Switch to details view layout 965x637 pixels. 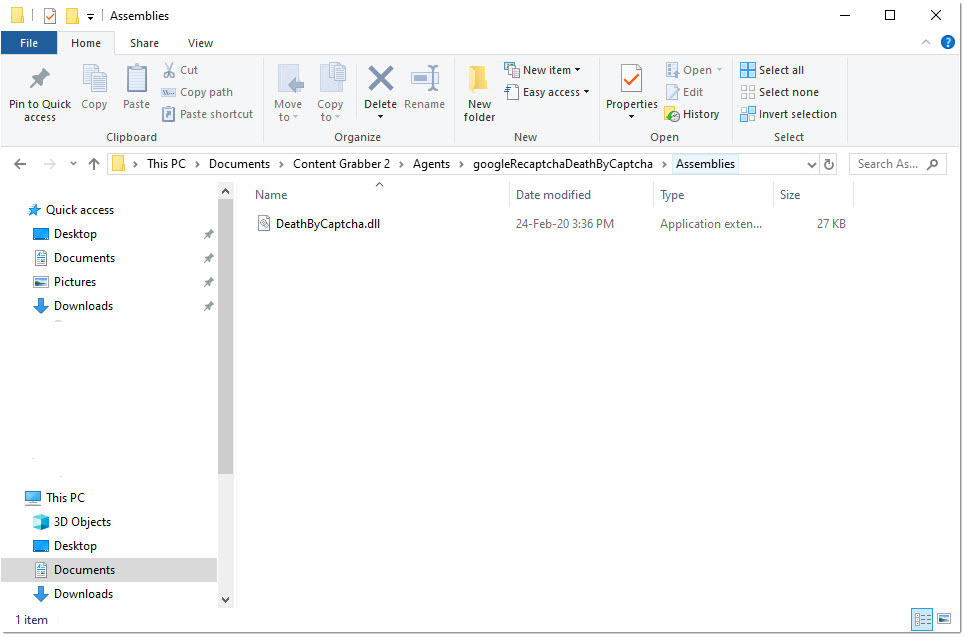tap(922, 620)
